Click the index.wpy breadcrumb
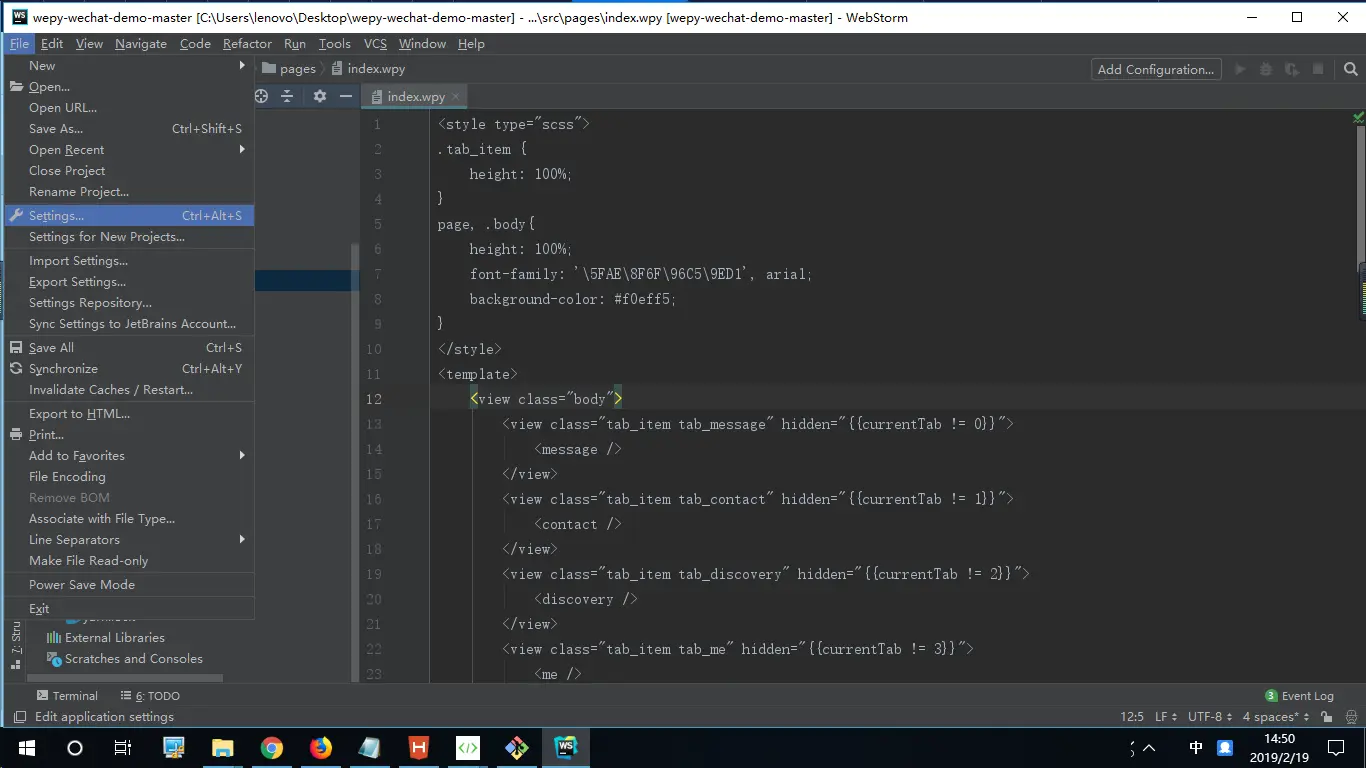 (x=367, y=69)
